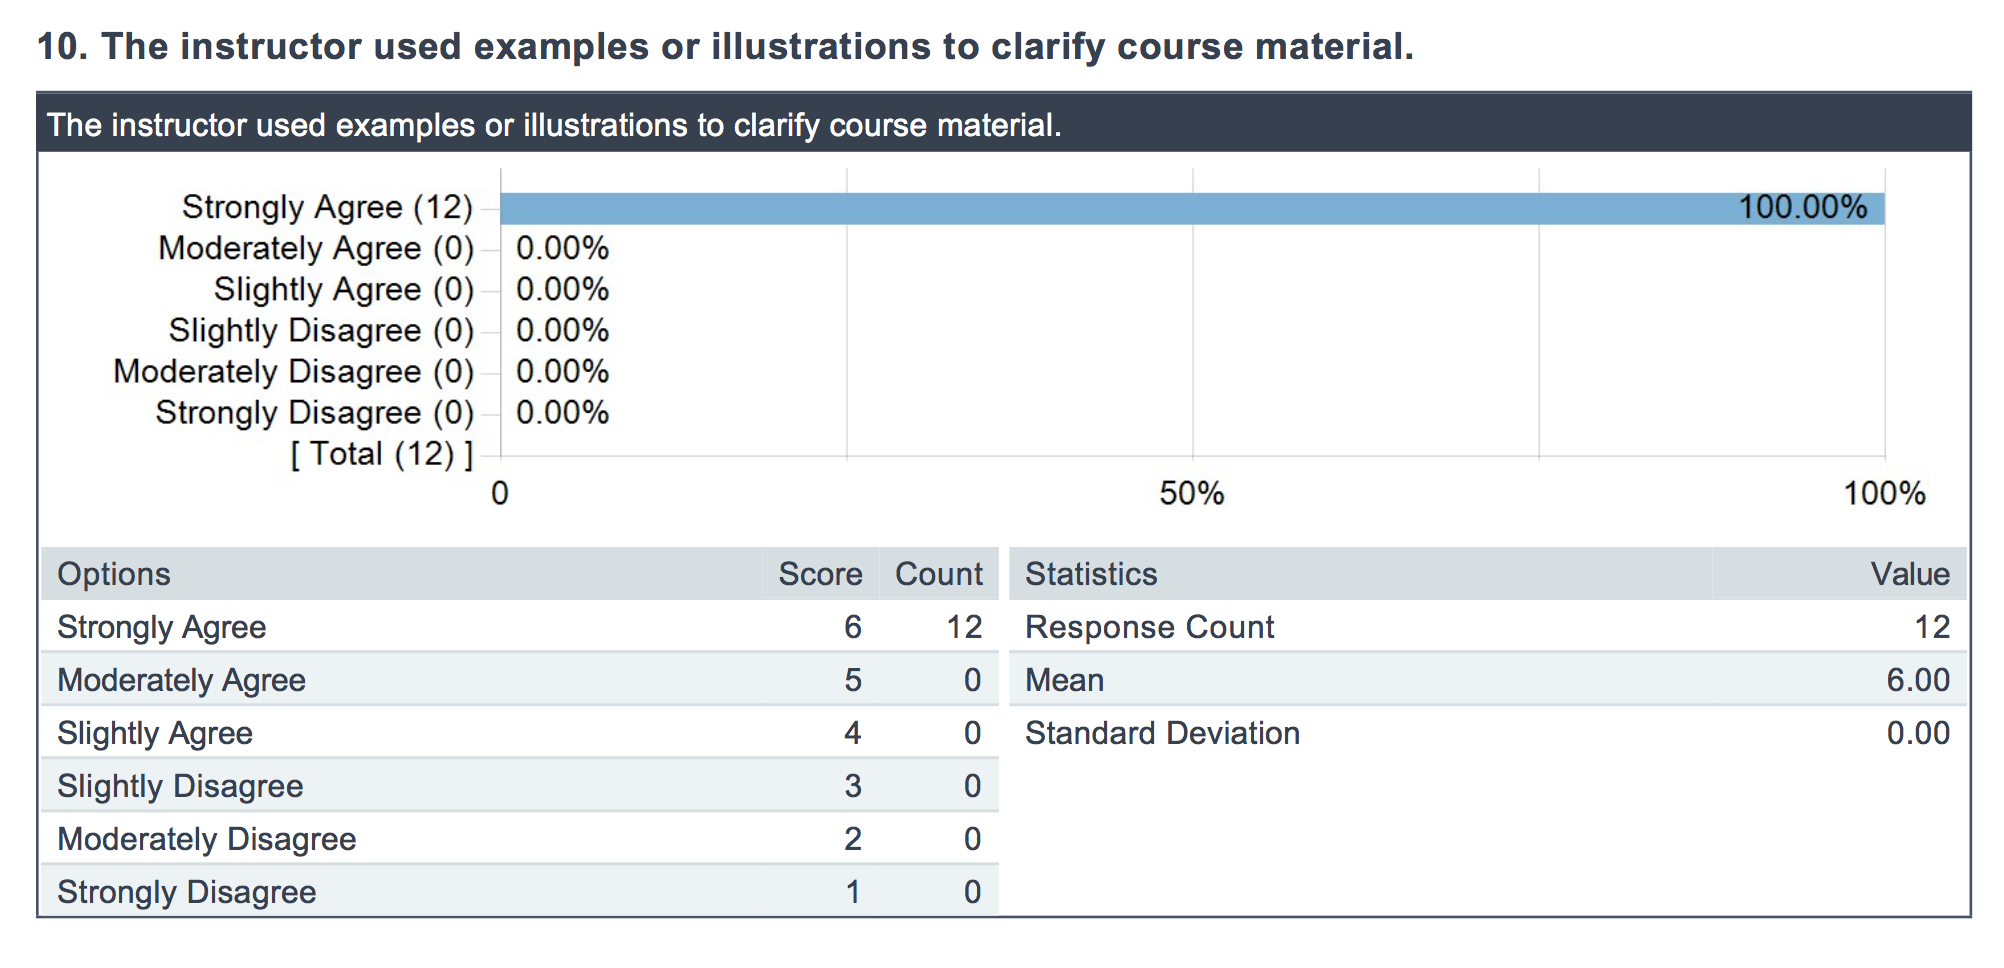The height and width of the screenshot is (968, 2004).
Task: Select the Strongly Disagree table row
Action: (x=520, y=892)
